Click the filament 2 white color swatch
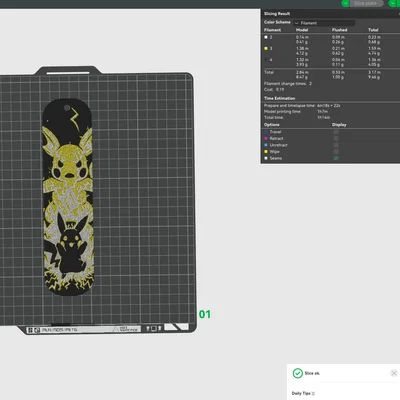400x400 pixels. 266,37
